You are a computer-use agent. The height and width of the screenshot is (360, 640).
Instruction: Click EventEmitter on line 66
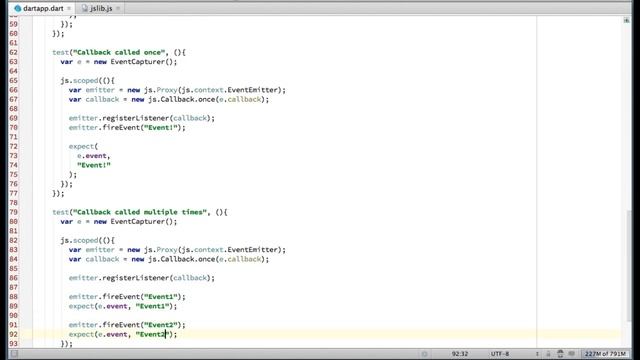pyautogui.click(x=253, y=90)
